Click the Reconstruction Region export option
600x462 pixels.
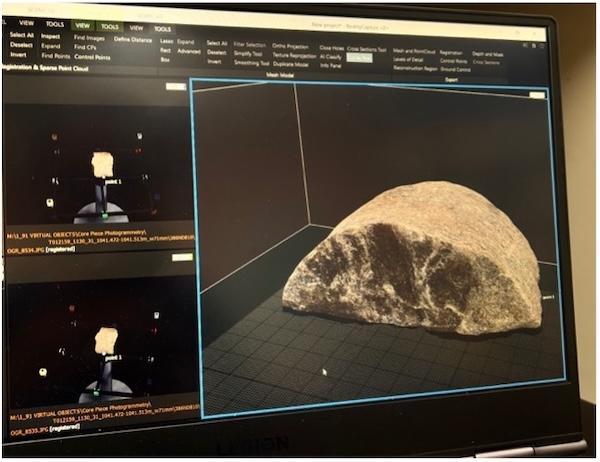pos(415,69)
